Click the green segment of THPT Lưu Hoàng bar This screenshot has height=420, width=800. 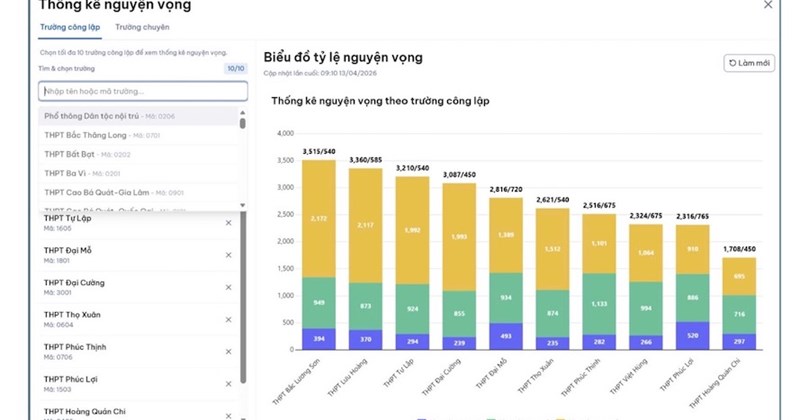click(365, 305)
